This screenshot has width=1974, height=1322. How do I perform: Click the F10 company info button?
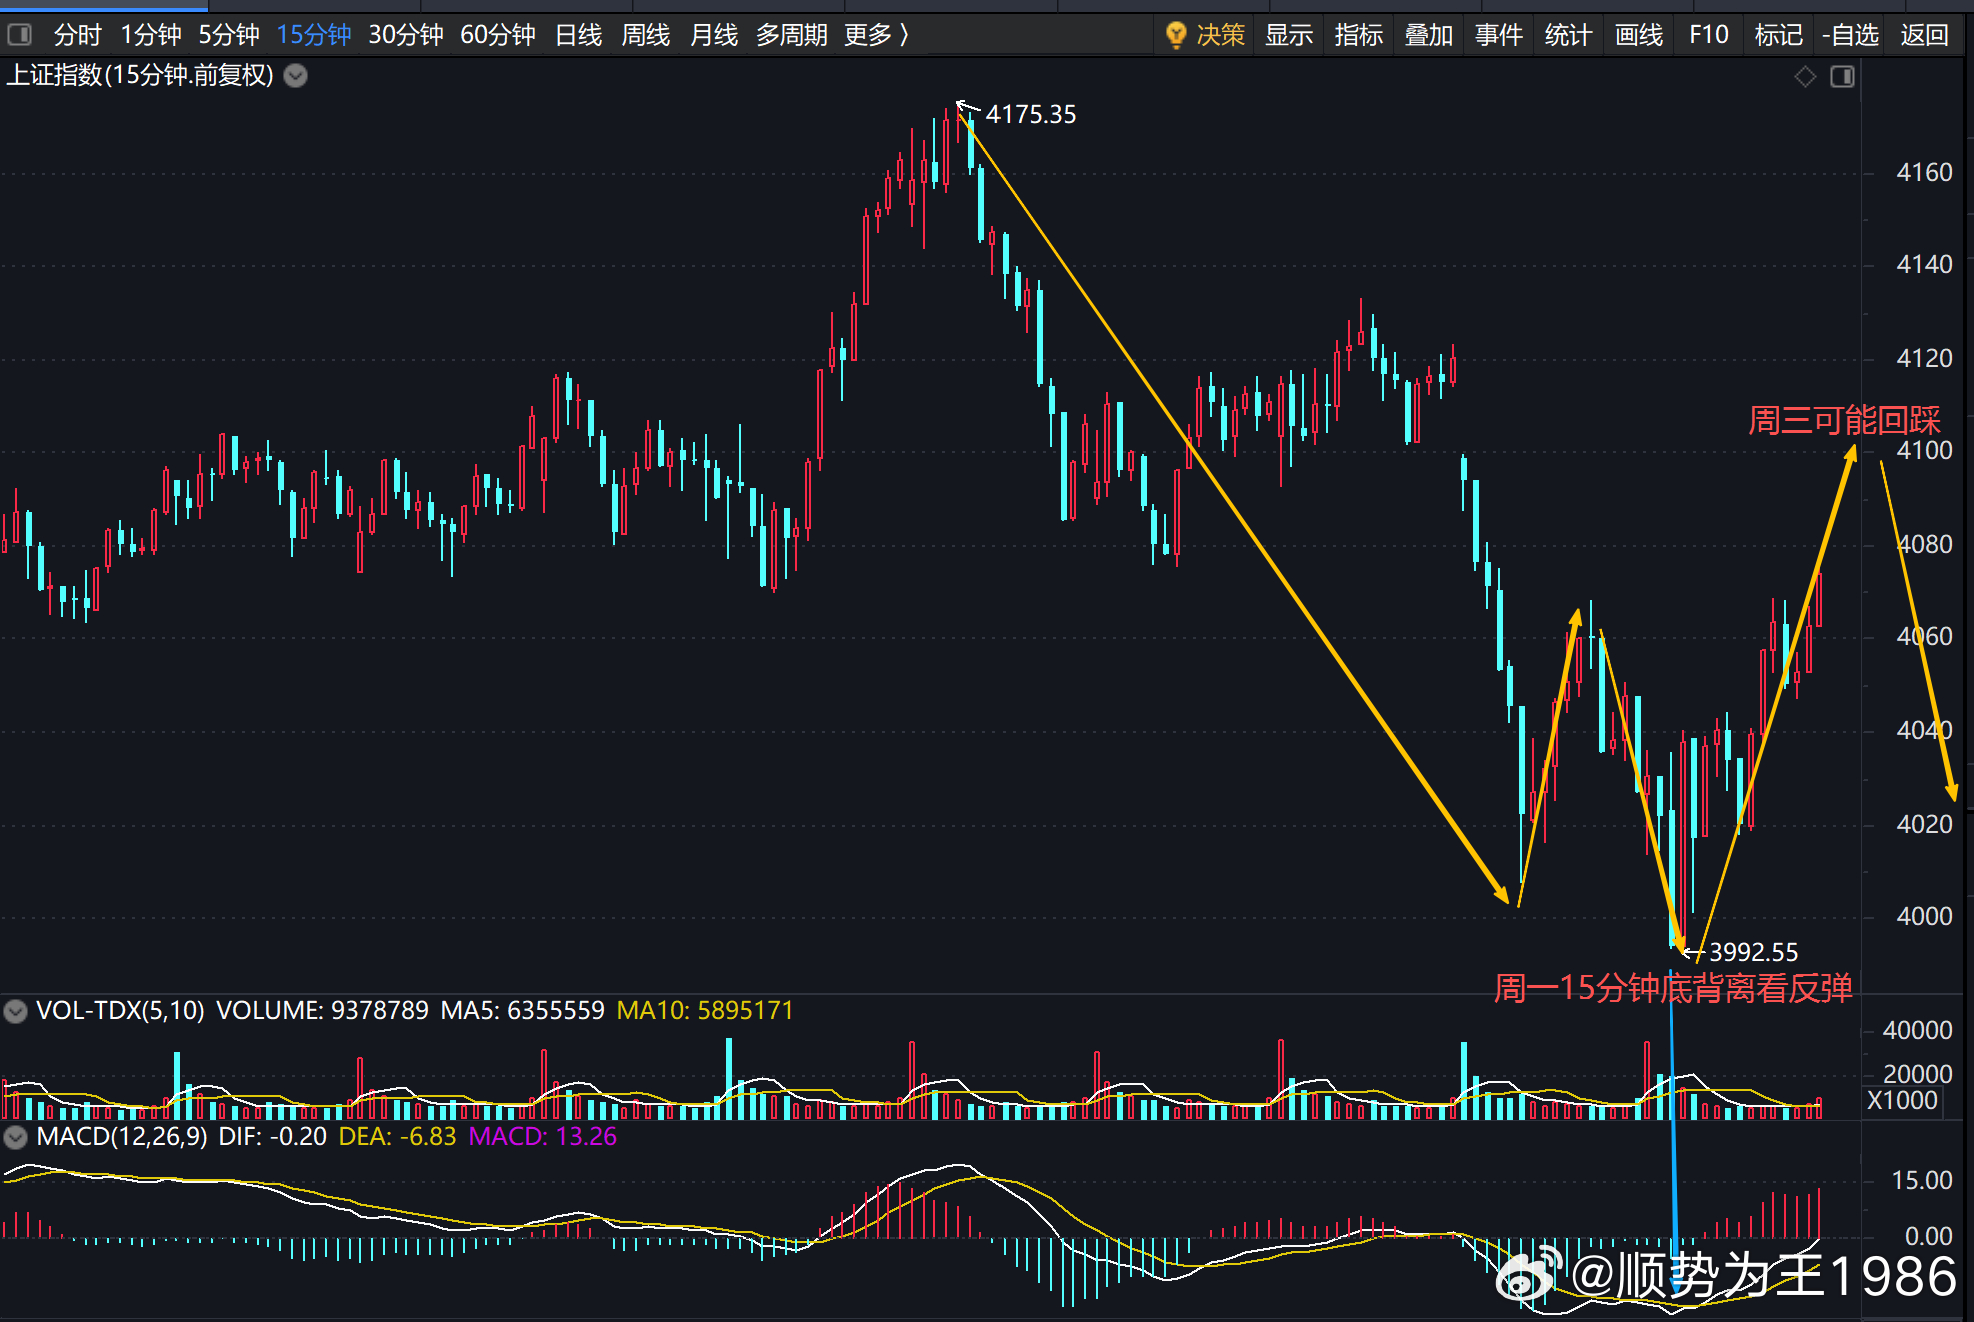coord(1709,35)
